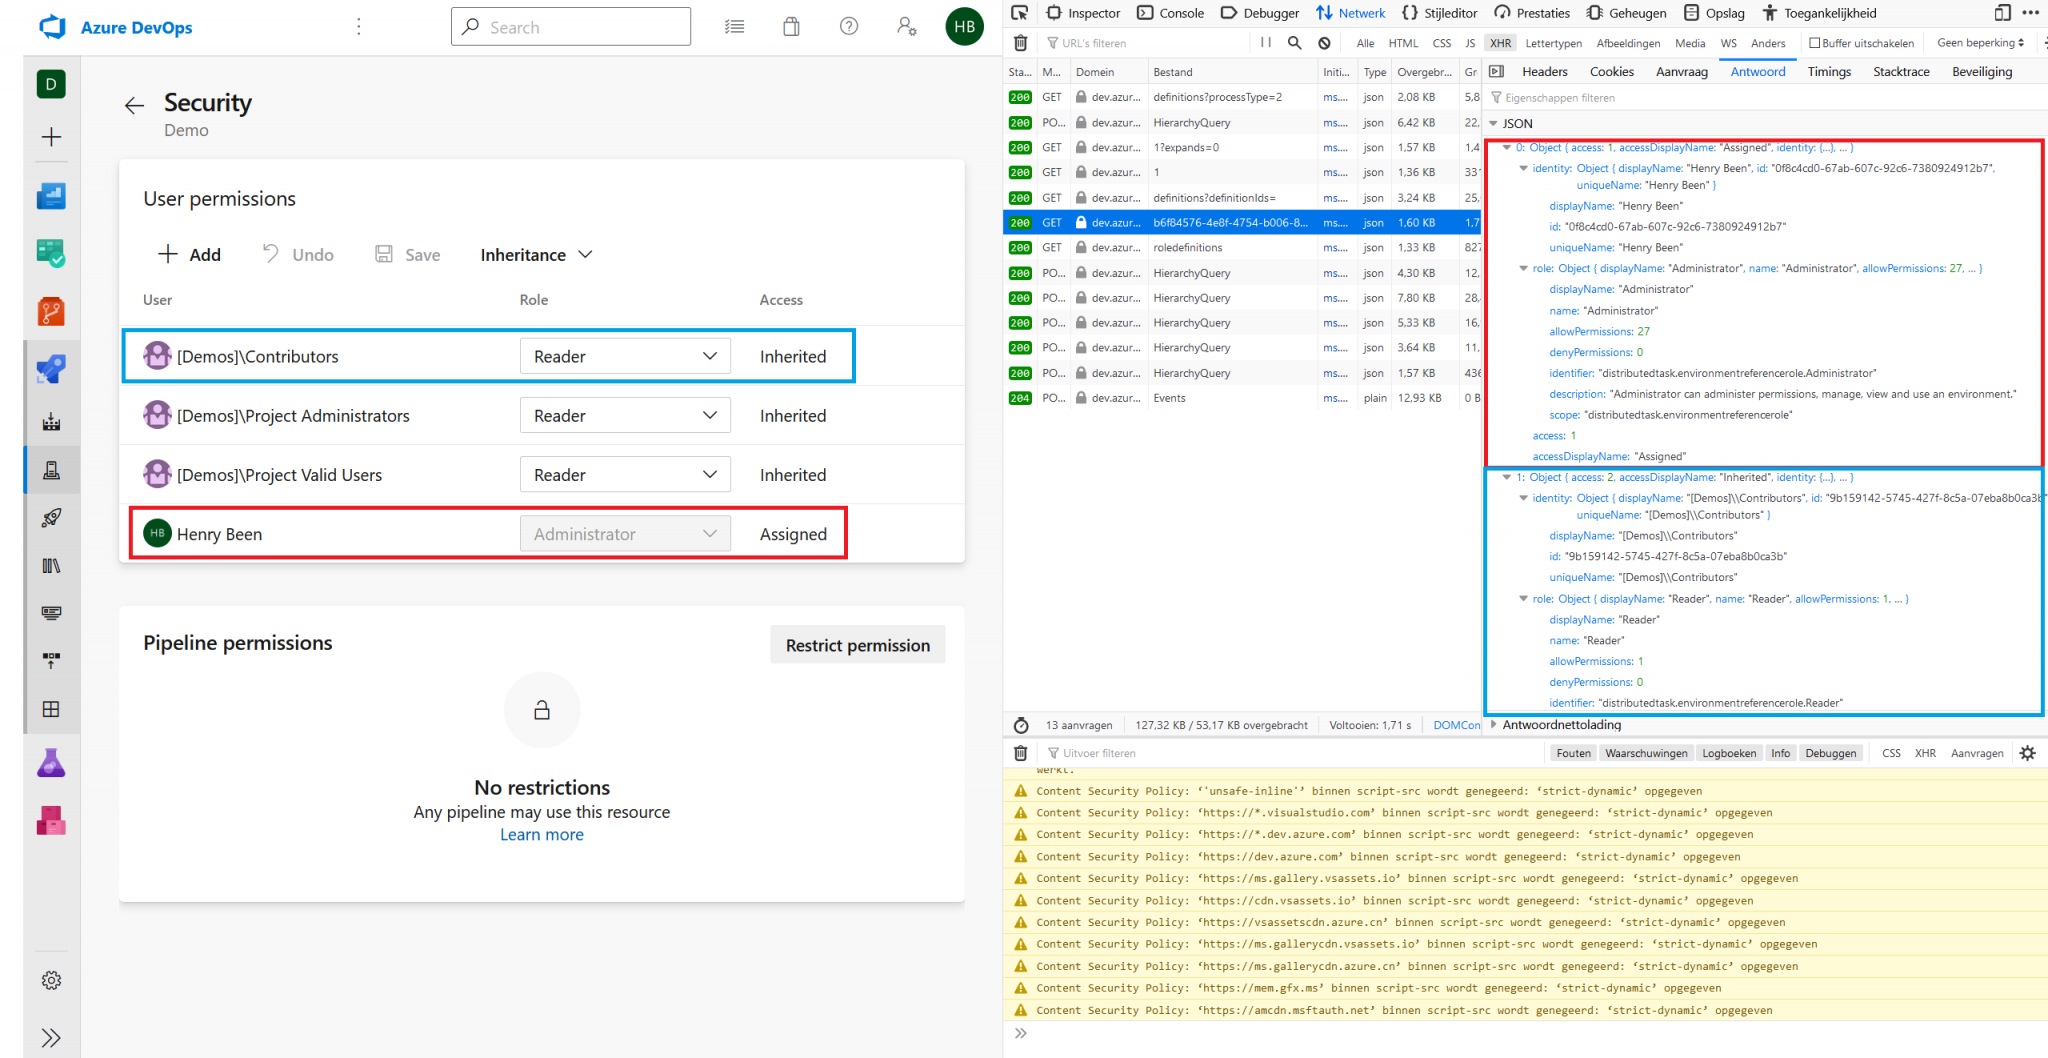
Task: Collapse JSON object 0 in the response
Action: 1508,147
